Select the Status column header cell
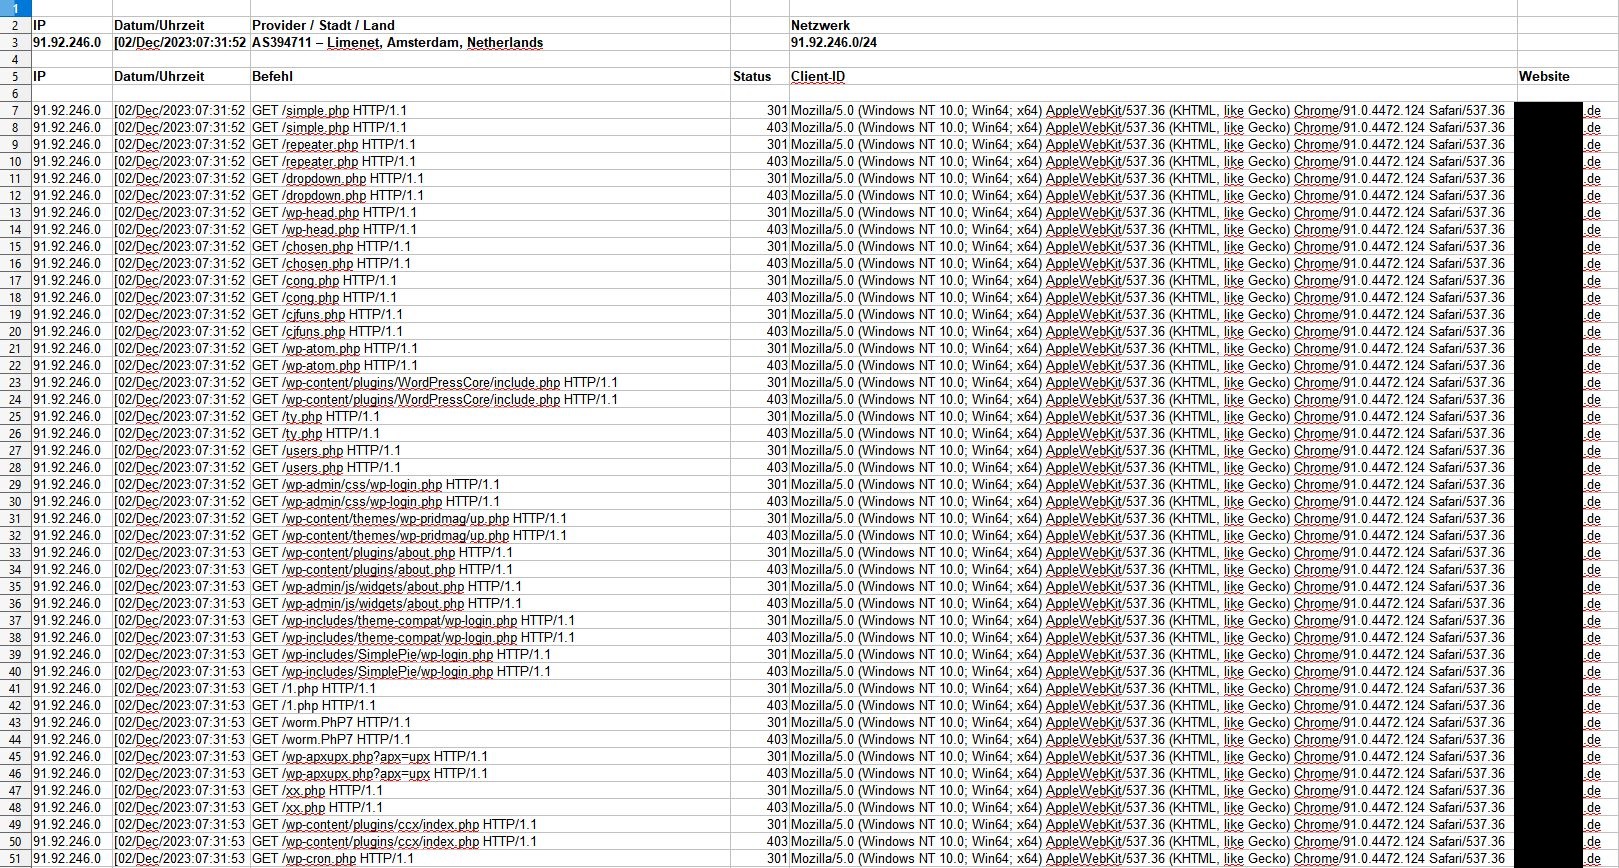1619x868 pixels. click(x=760, y=76)
